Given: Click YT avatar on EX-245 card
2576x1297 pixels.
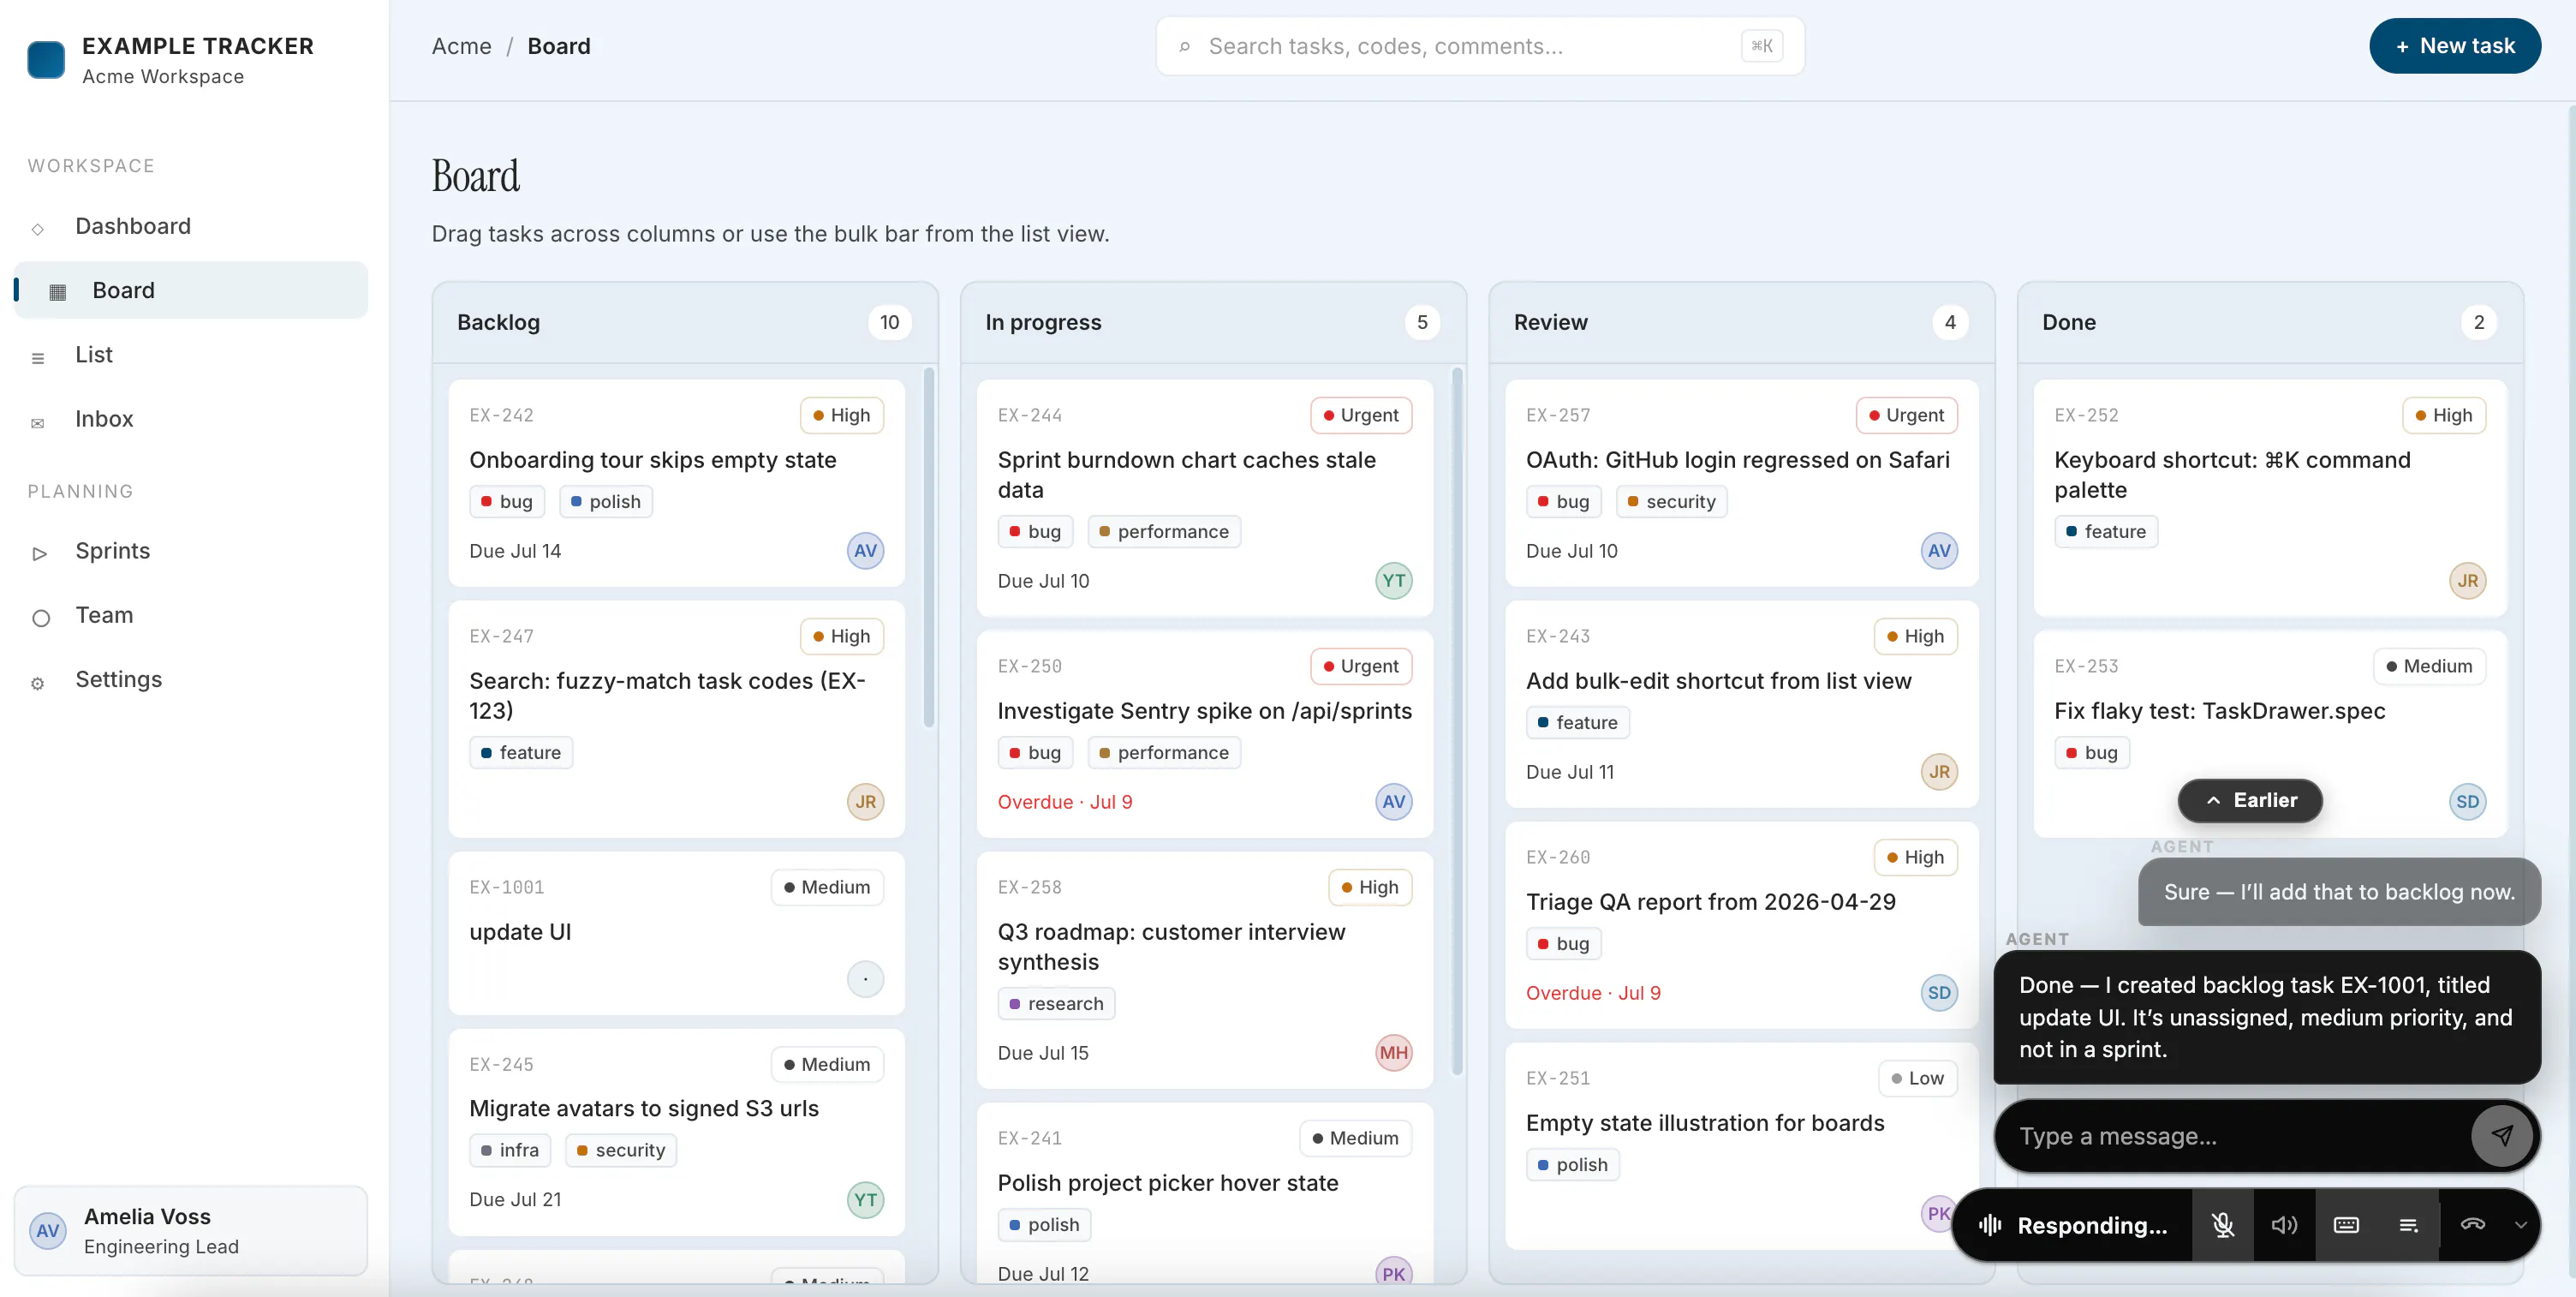Looking at the screenshot, I should (865, 1200).
